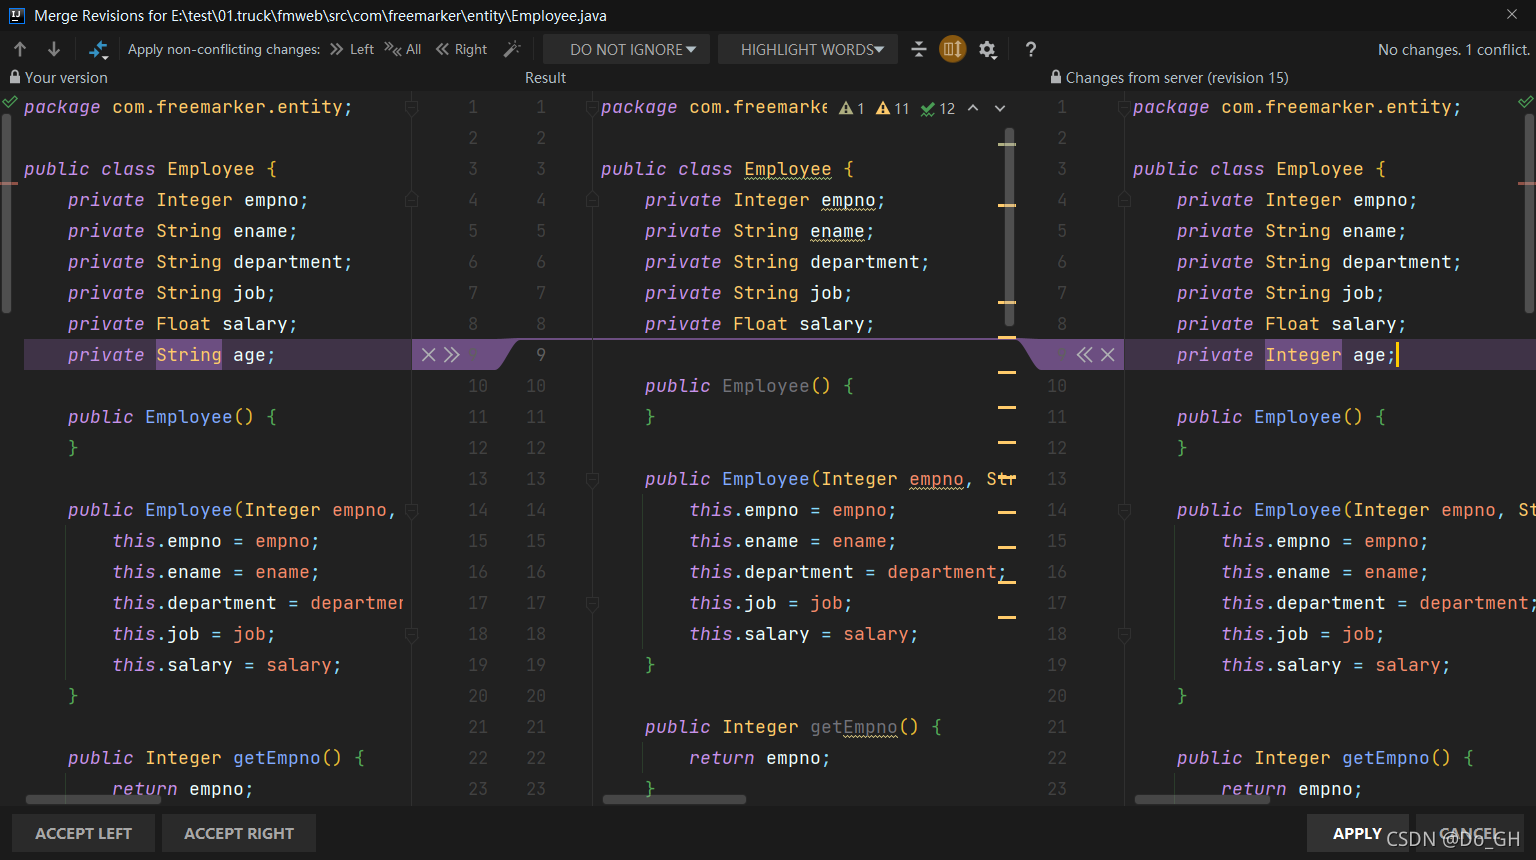Click the Your version lock icon
Screen dimensions: 1536x860
15,77
